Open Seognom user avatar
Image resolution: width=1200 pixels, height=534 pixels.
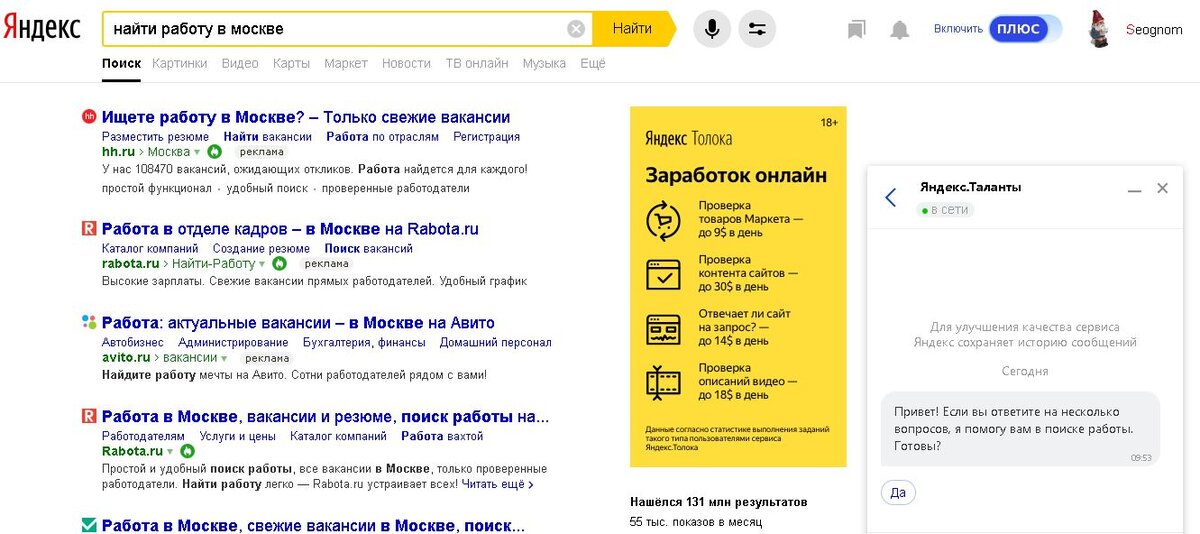pos(1099,29)
